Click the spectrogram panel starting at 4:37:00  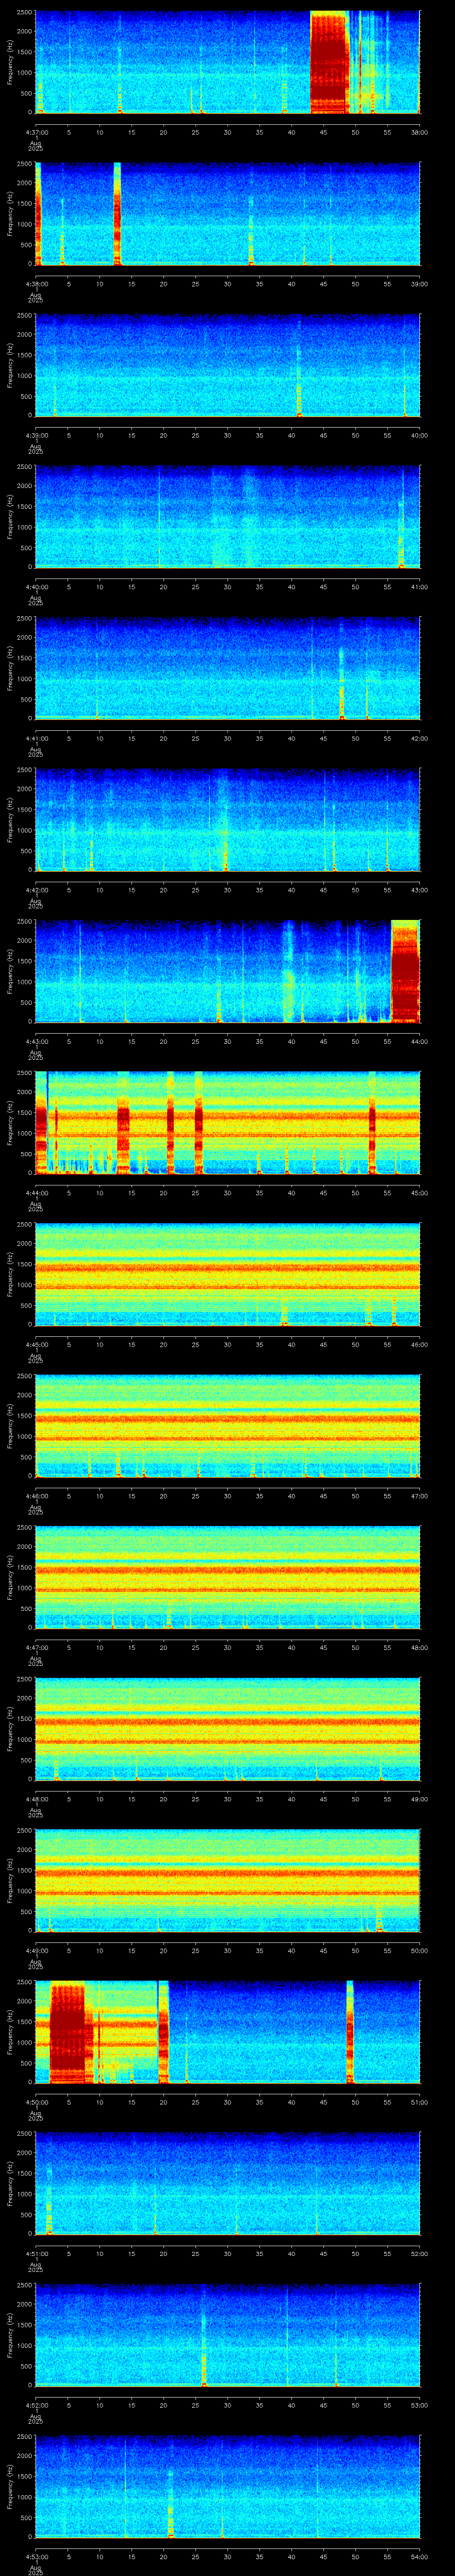click(x=227, y=62)
